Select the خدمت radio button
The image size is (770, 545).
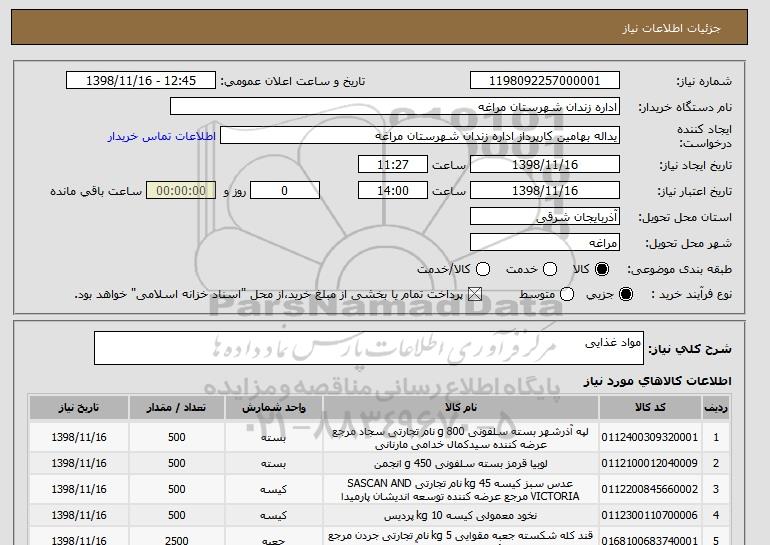coord(550,269)
